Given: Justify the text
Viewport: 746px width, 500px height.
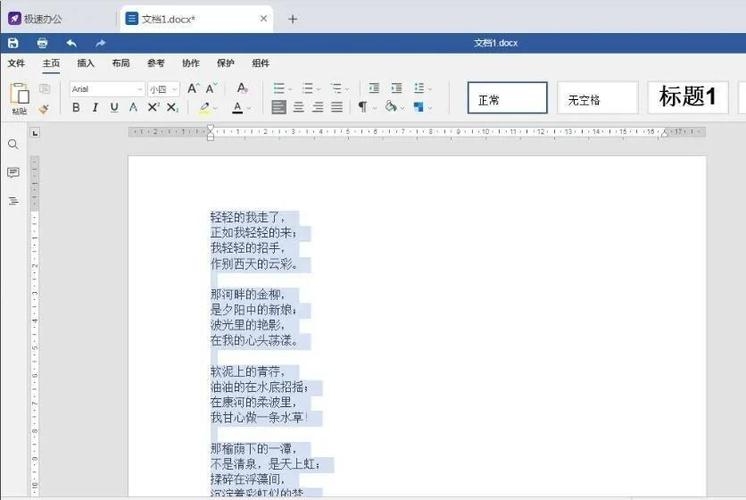Looking at the screenshot, I should pyautogui.click(x=337, y=107).
